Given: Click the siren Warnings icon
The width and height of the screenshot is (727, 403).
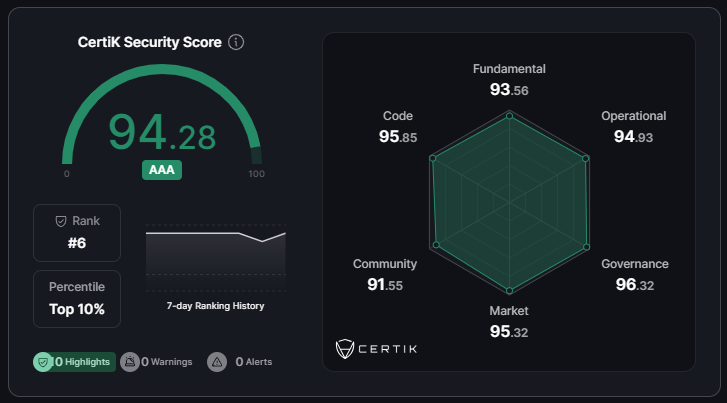Looking at the screenshot, I should (x=130, y=362).
